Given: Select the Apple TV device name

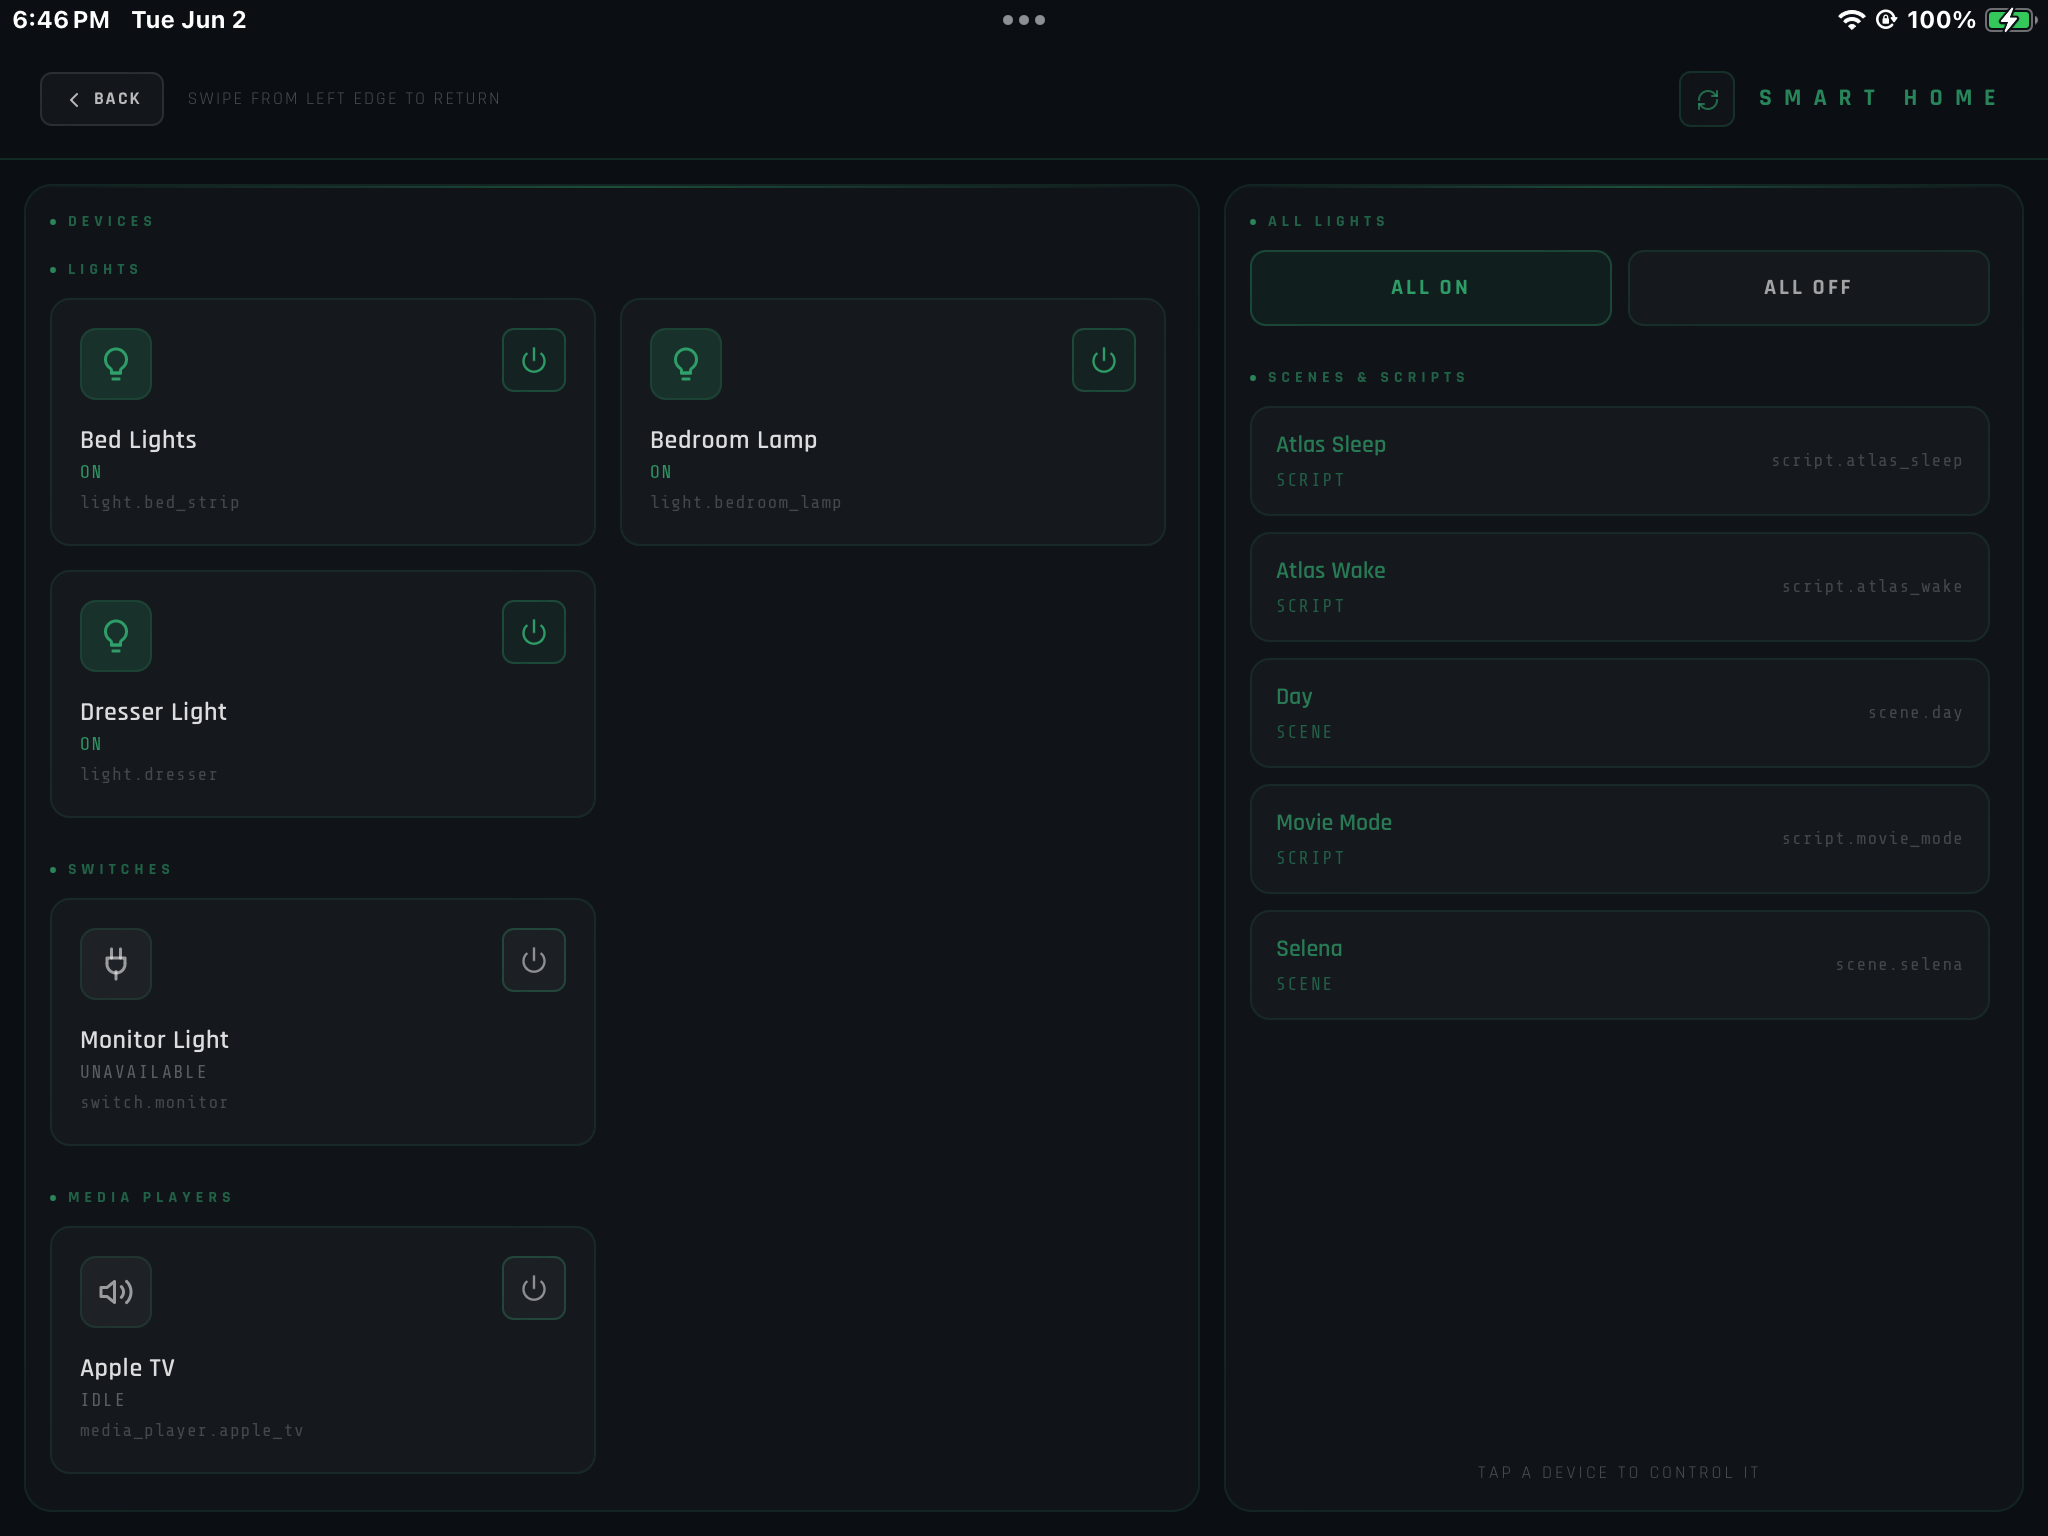Looking at the screenshot, I should click(x=127, y=1368).
